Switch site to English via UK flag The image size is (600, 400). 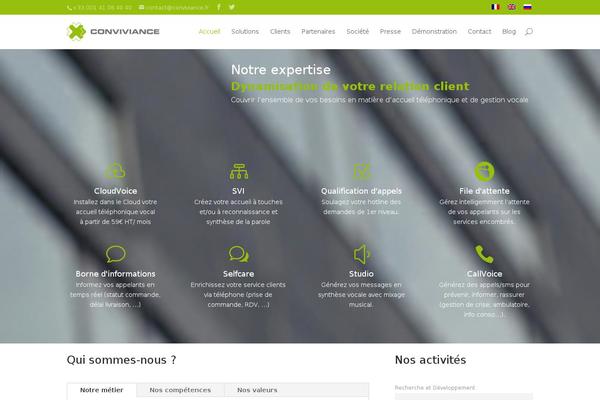512,7
